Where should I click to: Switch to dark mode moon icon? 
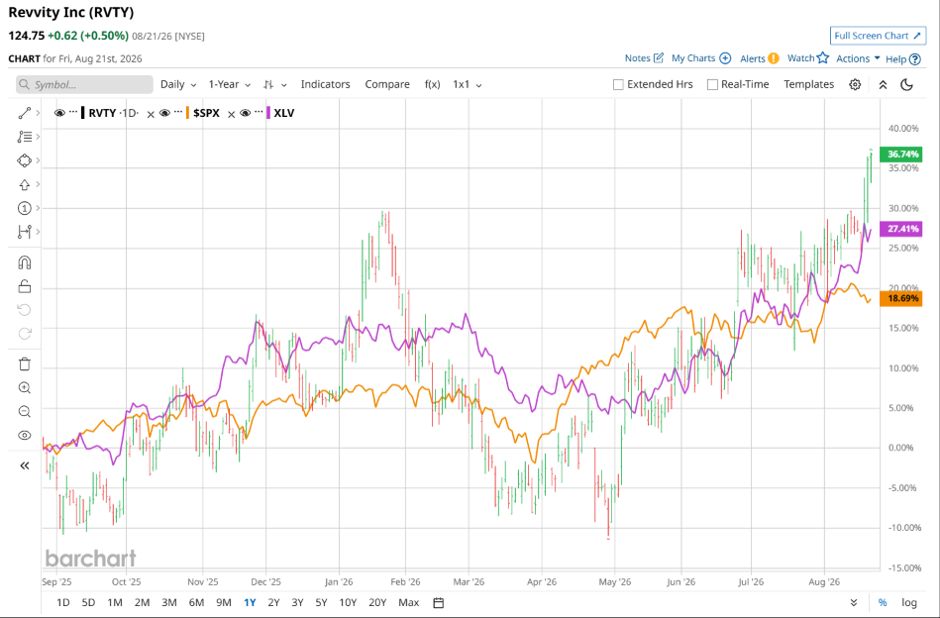(906, 85)
